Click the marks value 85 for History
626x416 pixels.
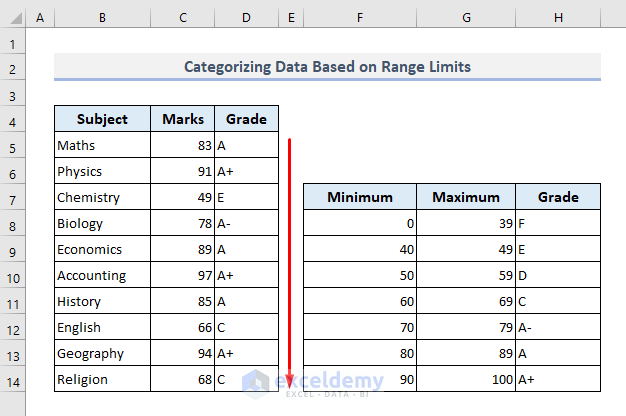click(182, 301)
